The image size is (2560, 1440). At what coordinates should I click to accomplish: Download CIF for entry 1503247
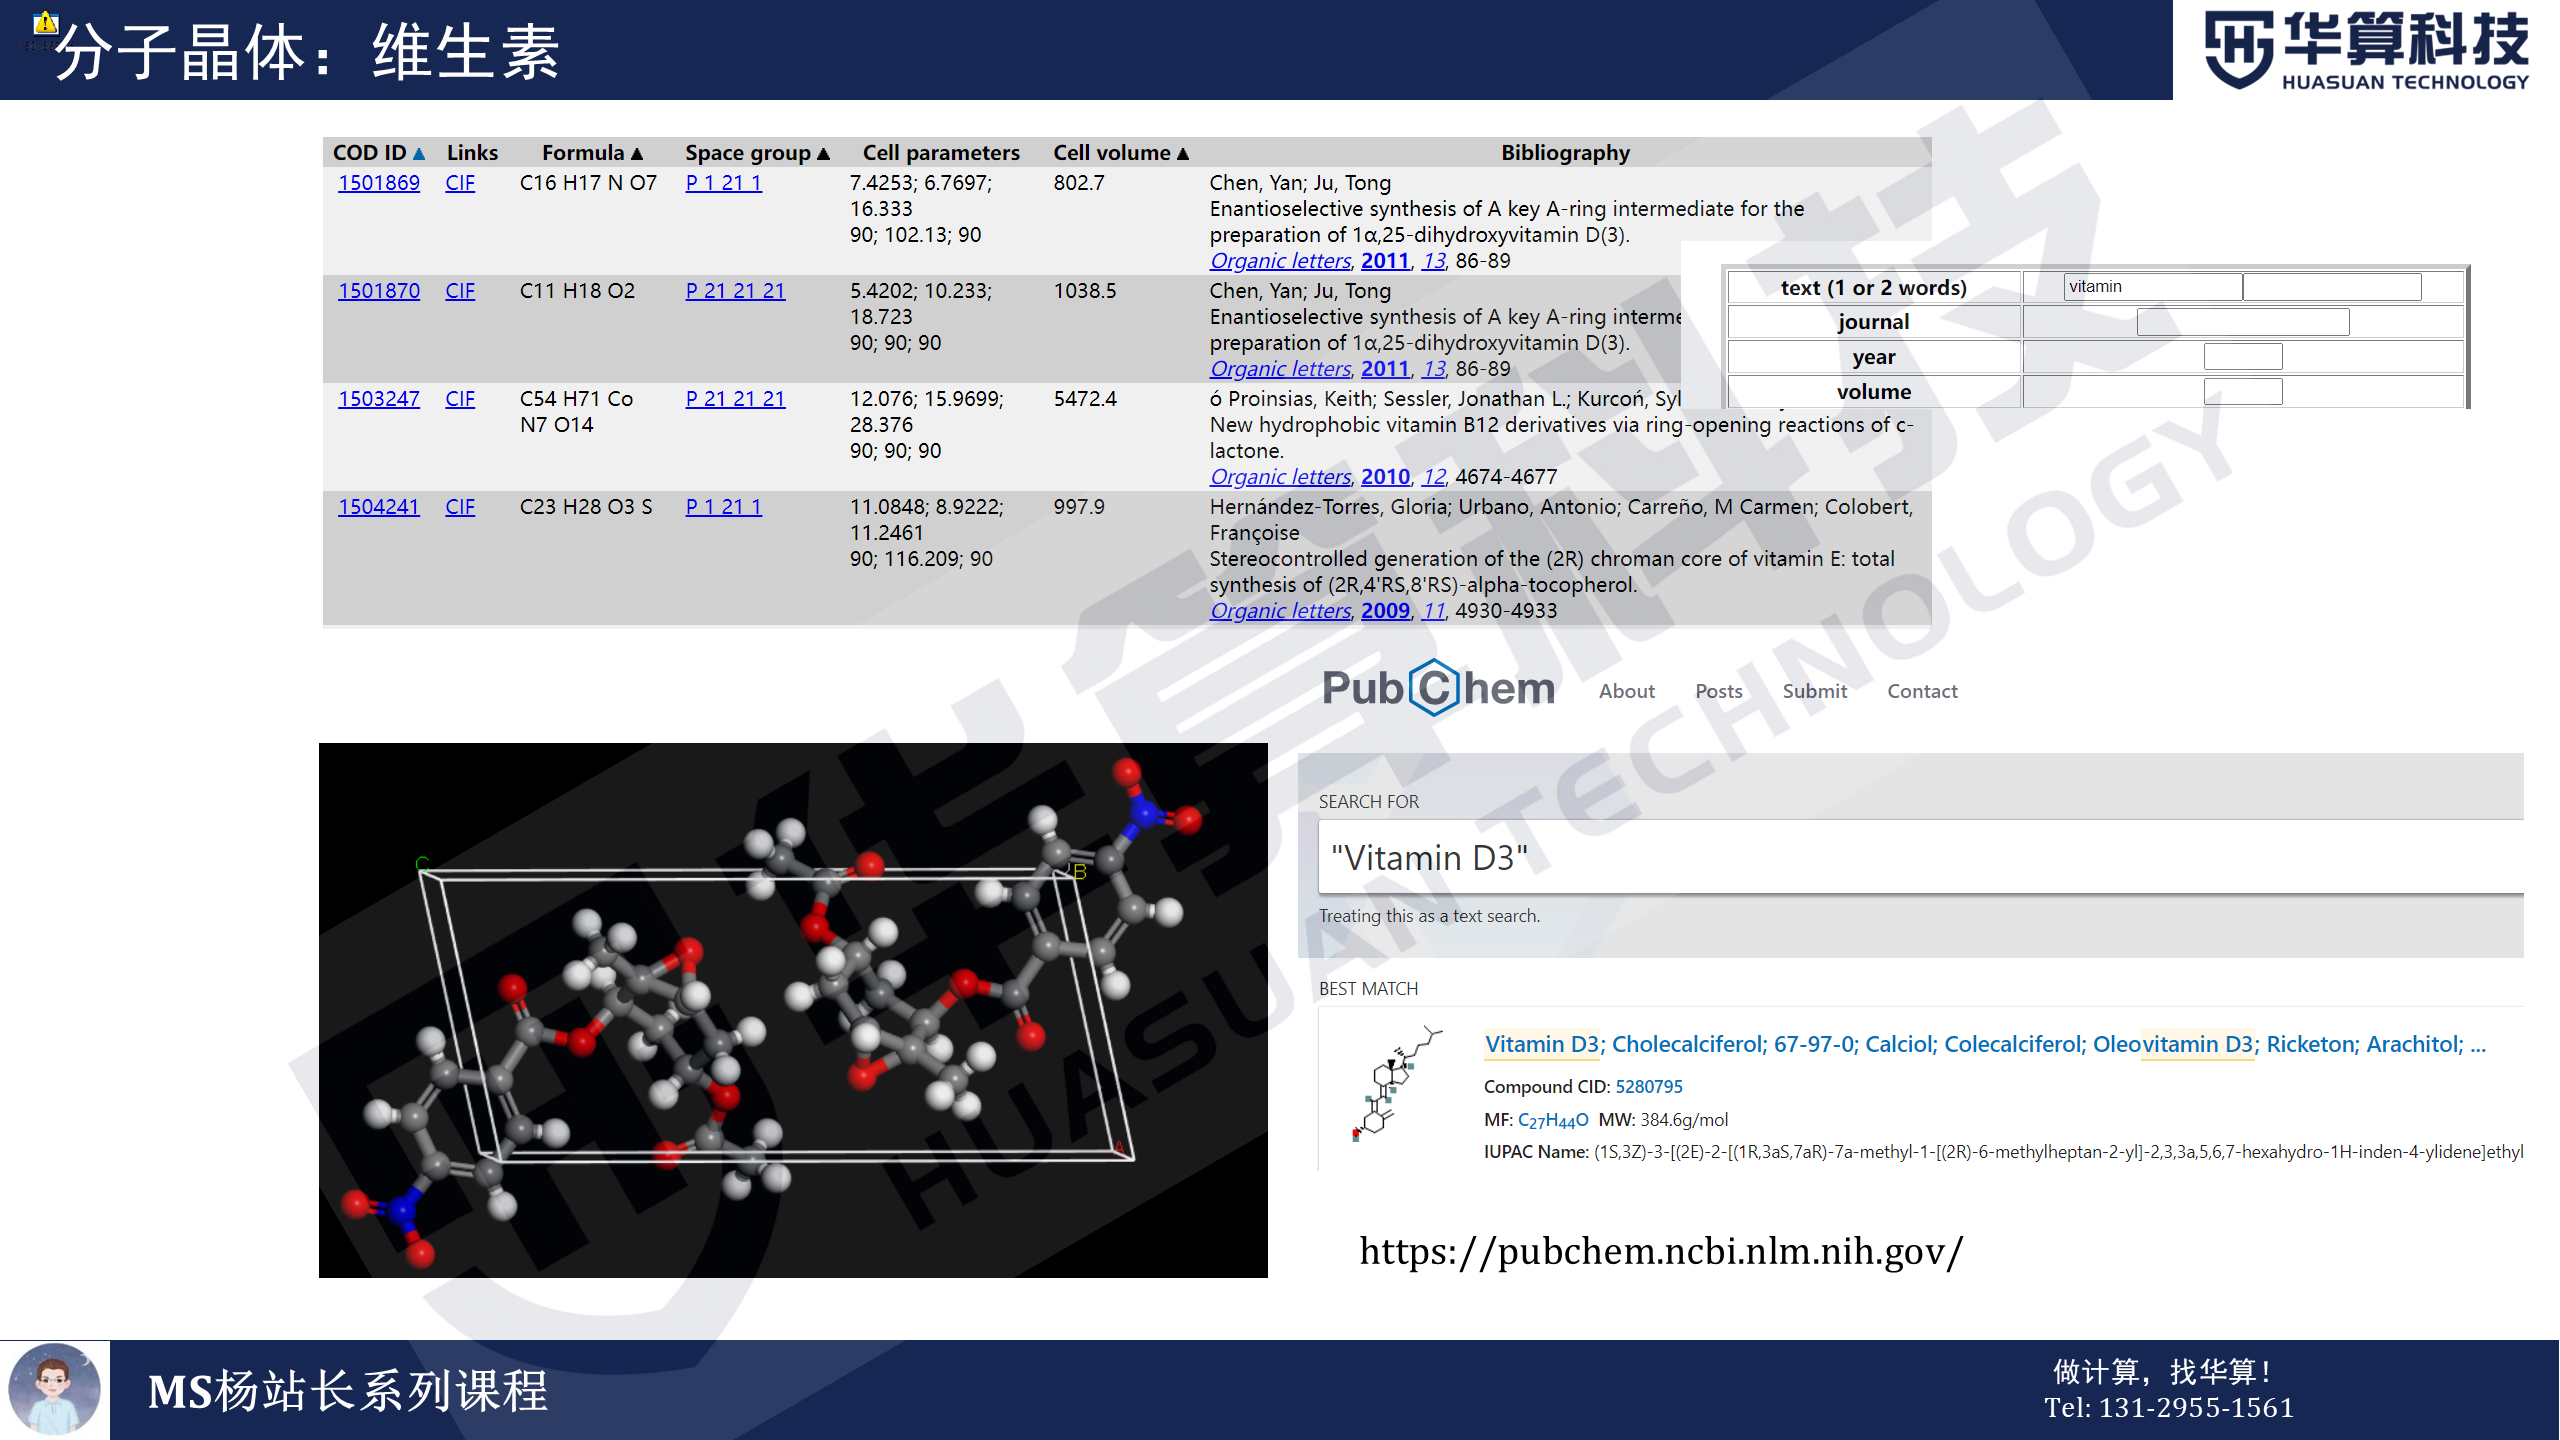point(459,399)
